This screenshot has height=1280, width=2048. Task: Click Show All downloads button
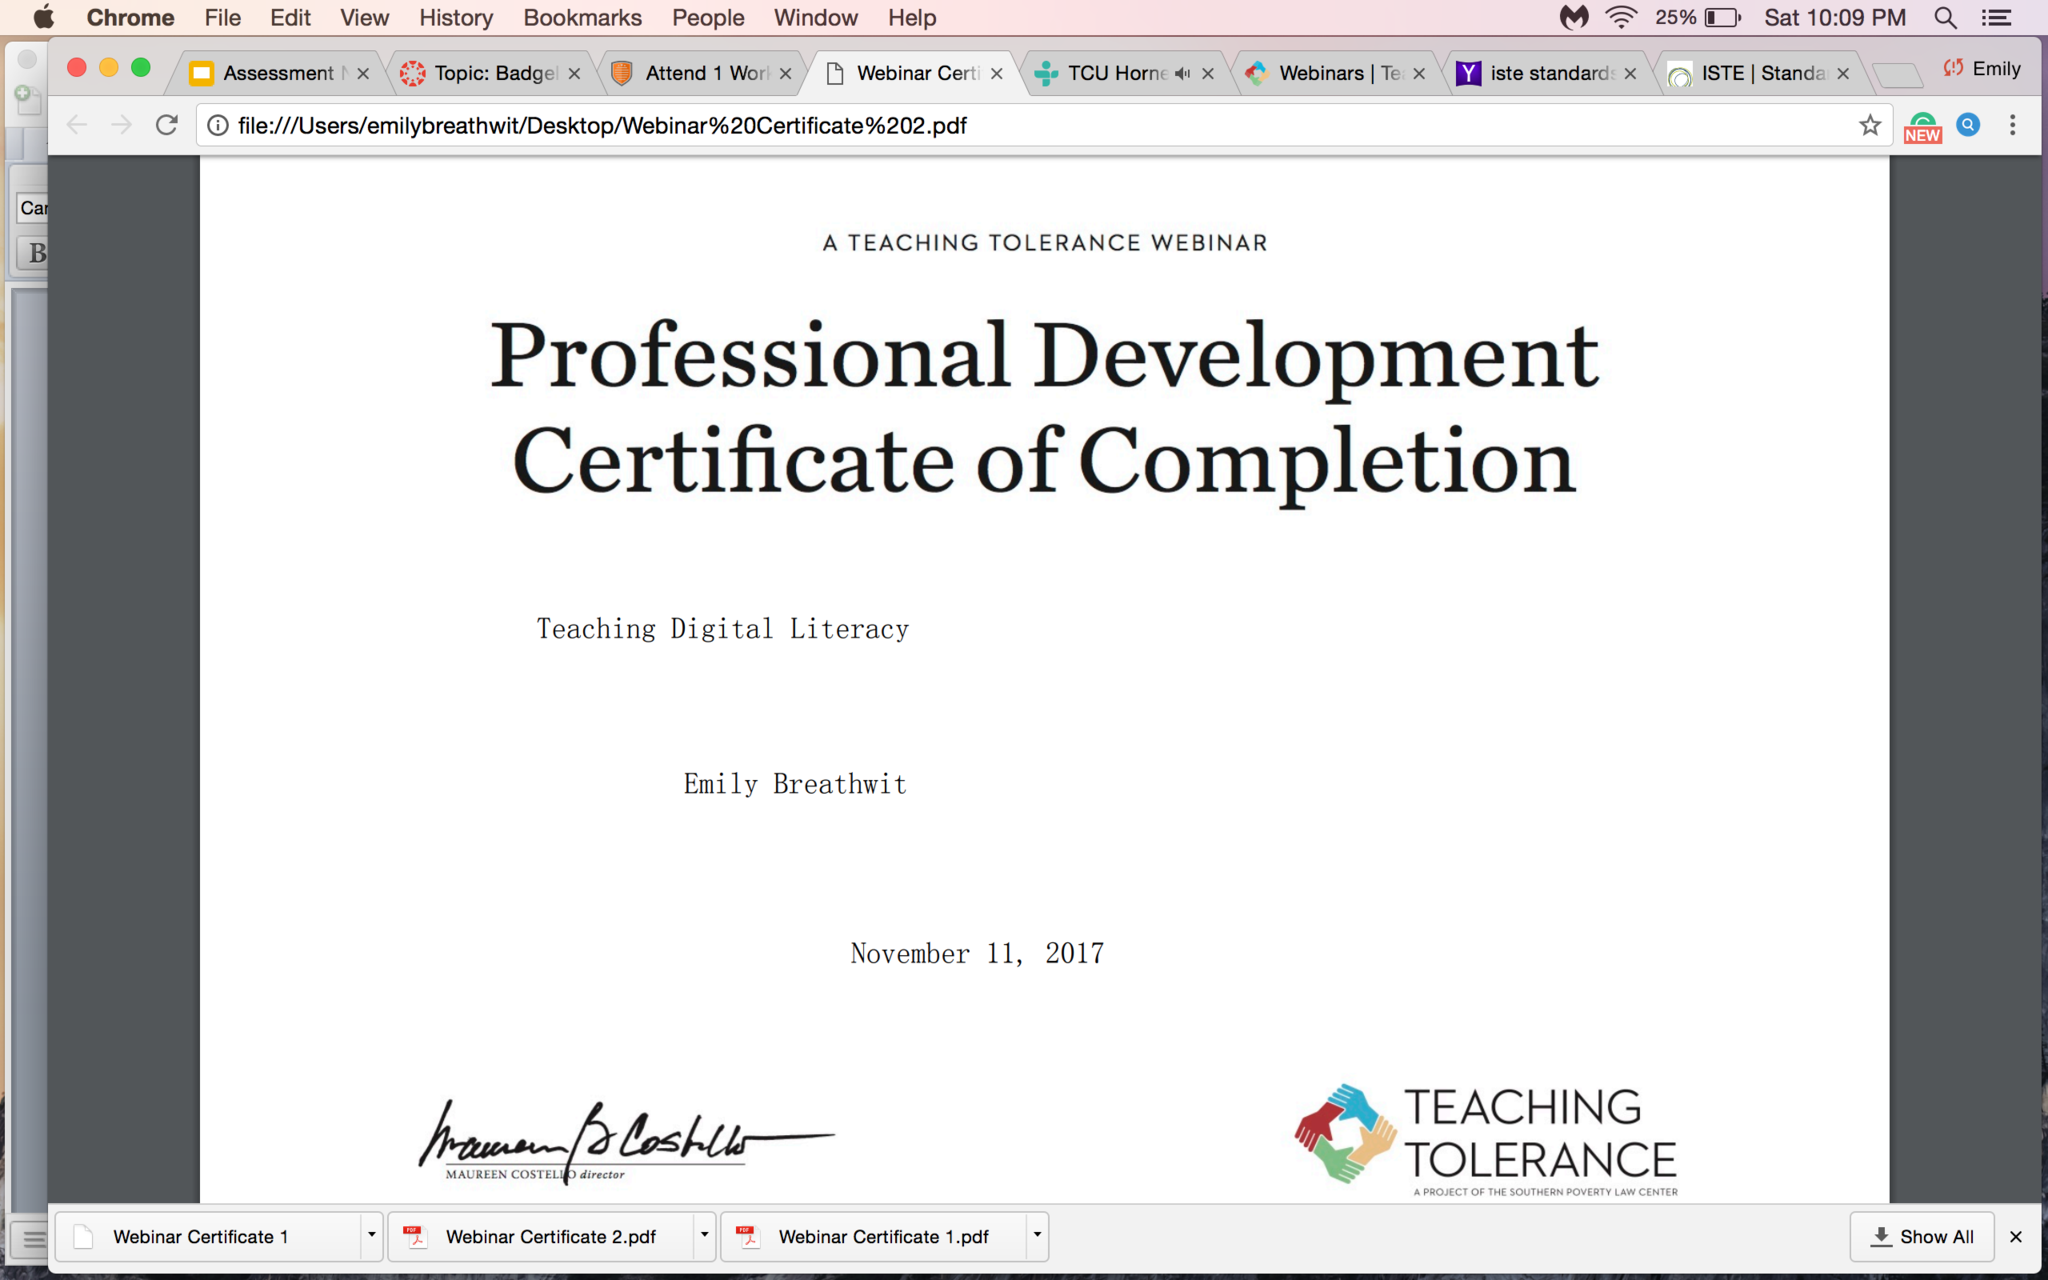click(x=1921, y=1237)
